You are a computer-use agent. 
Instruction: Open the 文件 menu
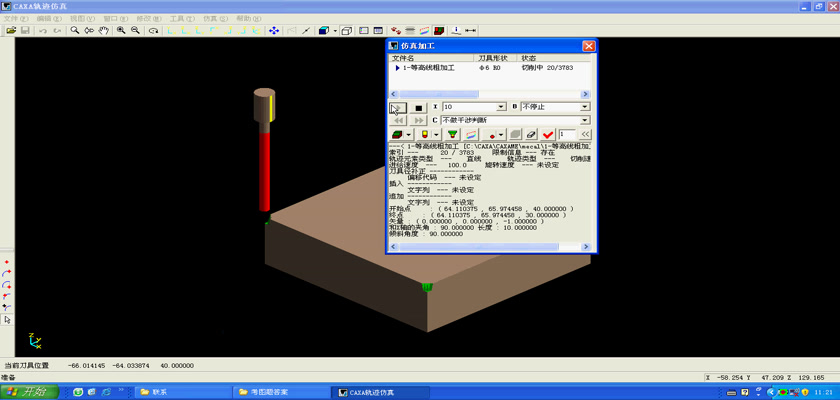[x=16, y=18]
